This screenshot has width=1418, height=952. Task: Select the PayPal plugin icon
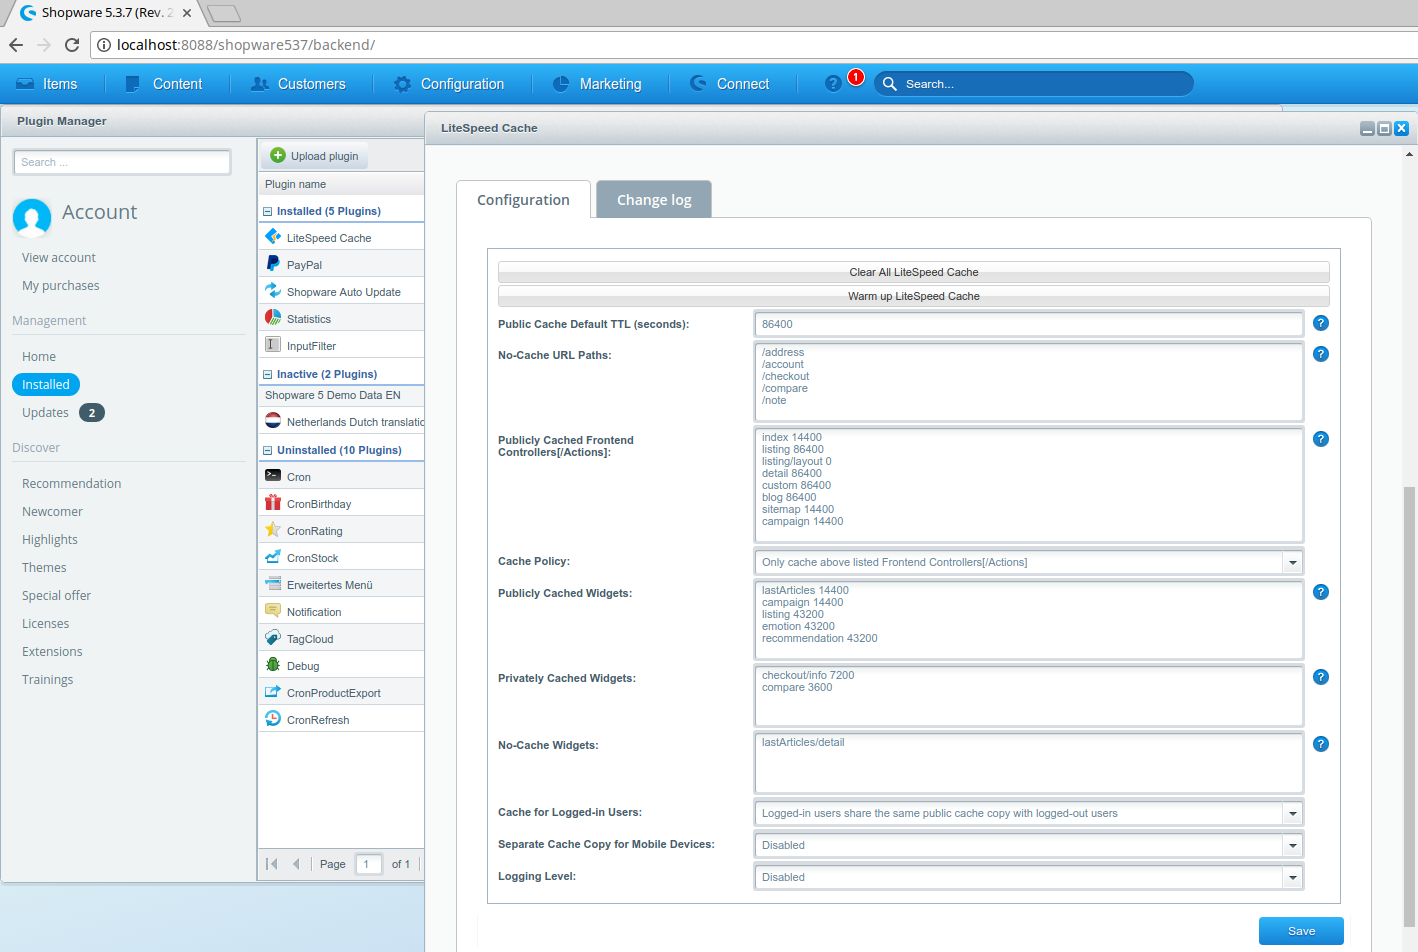tap(273, 264)
